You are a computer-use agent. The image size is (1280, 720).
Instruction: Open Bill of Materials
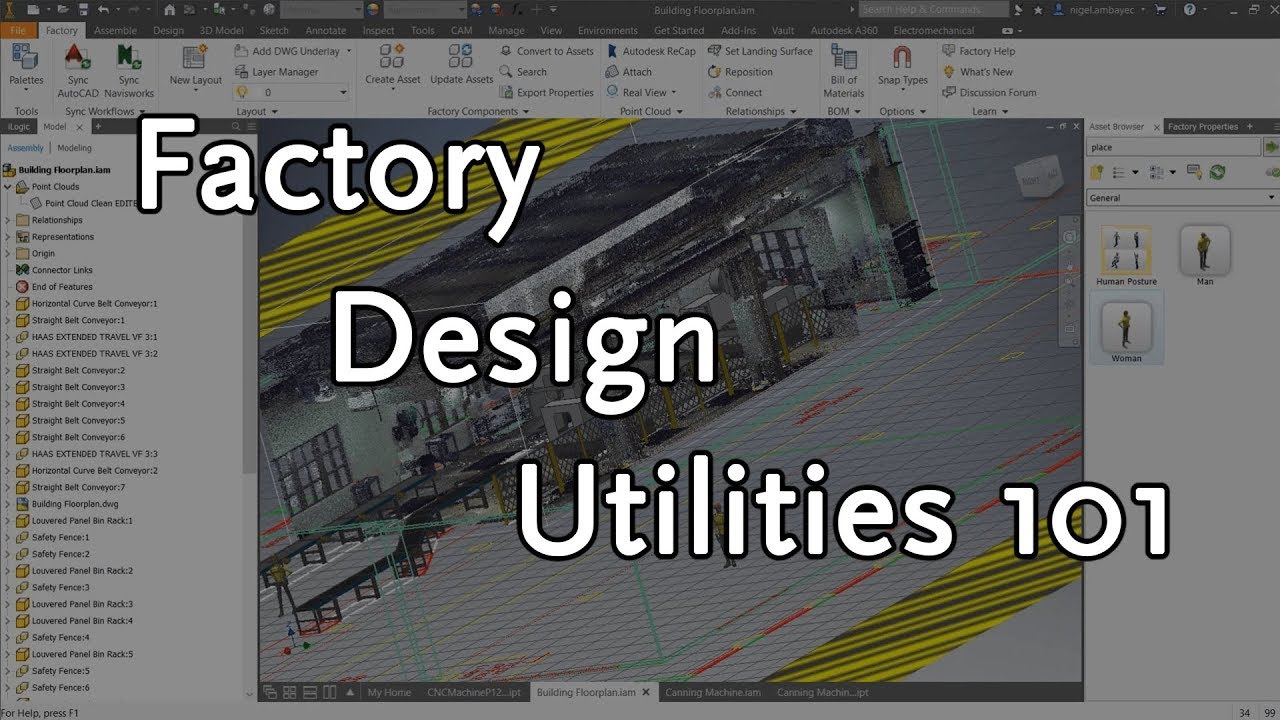pos(844,70)
